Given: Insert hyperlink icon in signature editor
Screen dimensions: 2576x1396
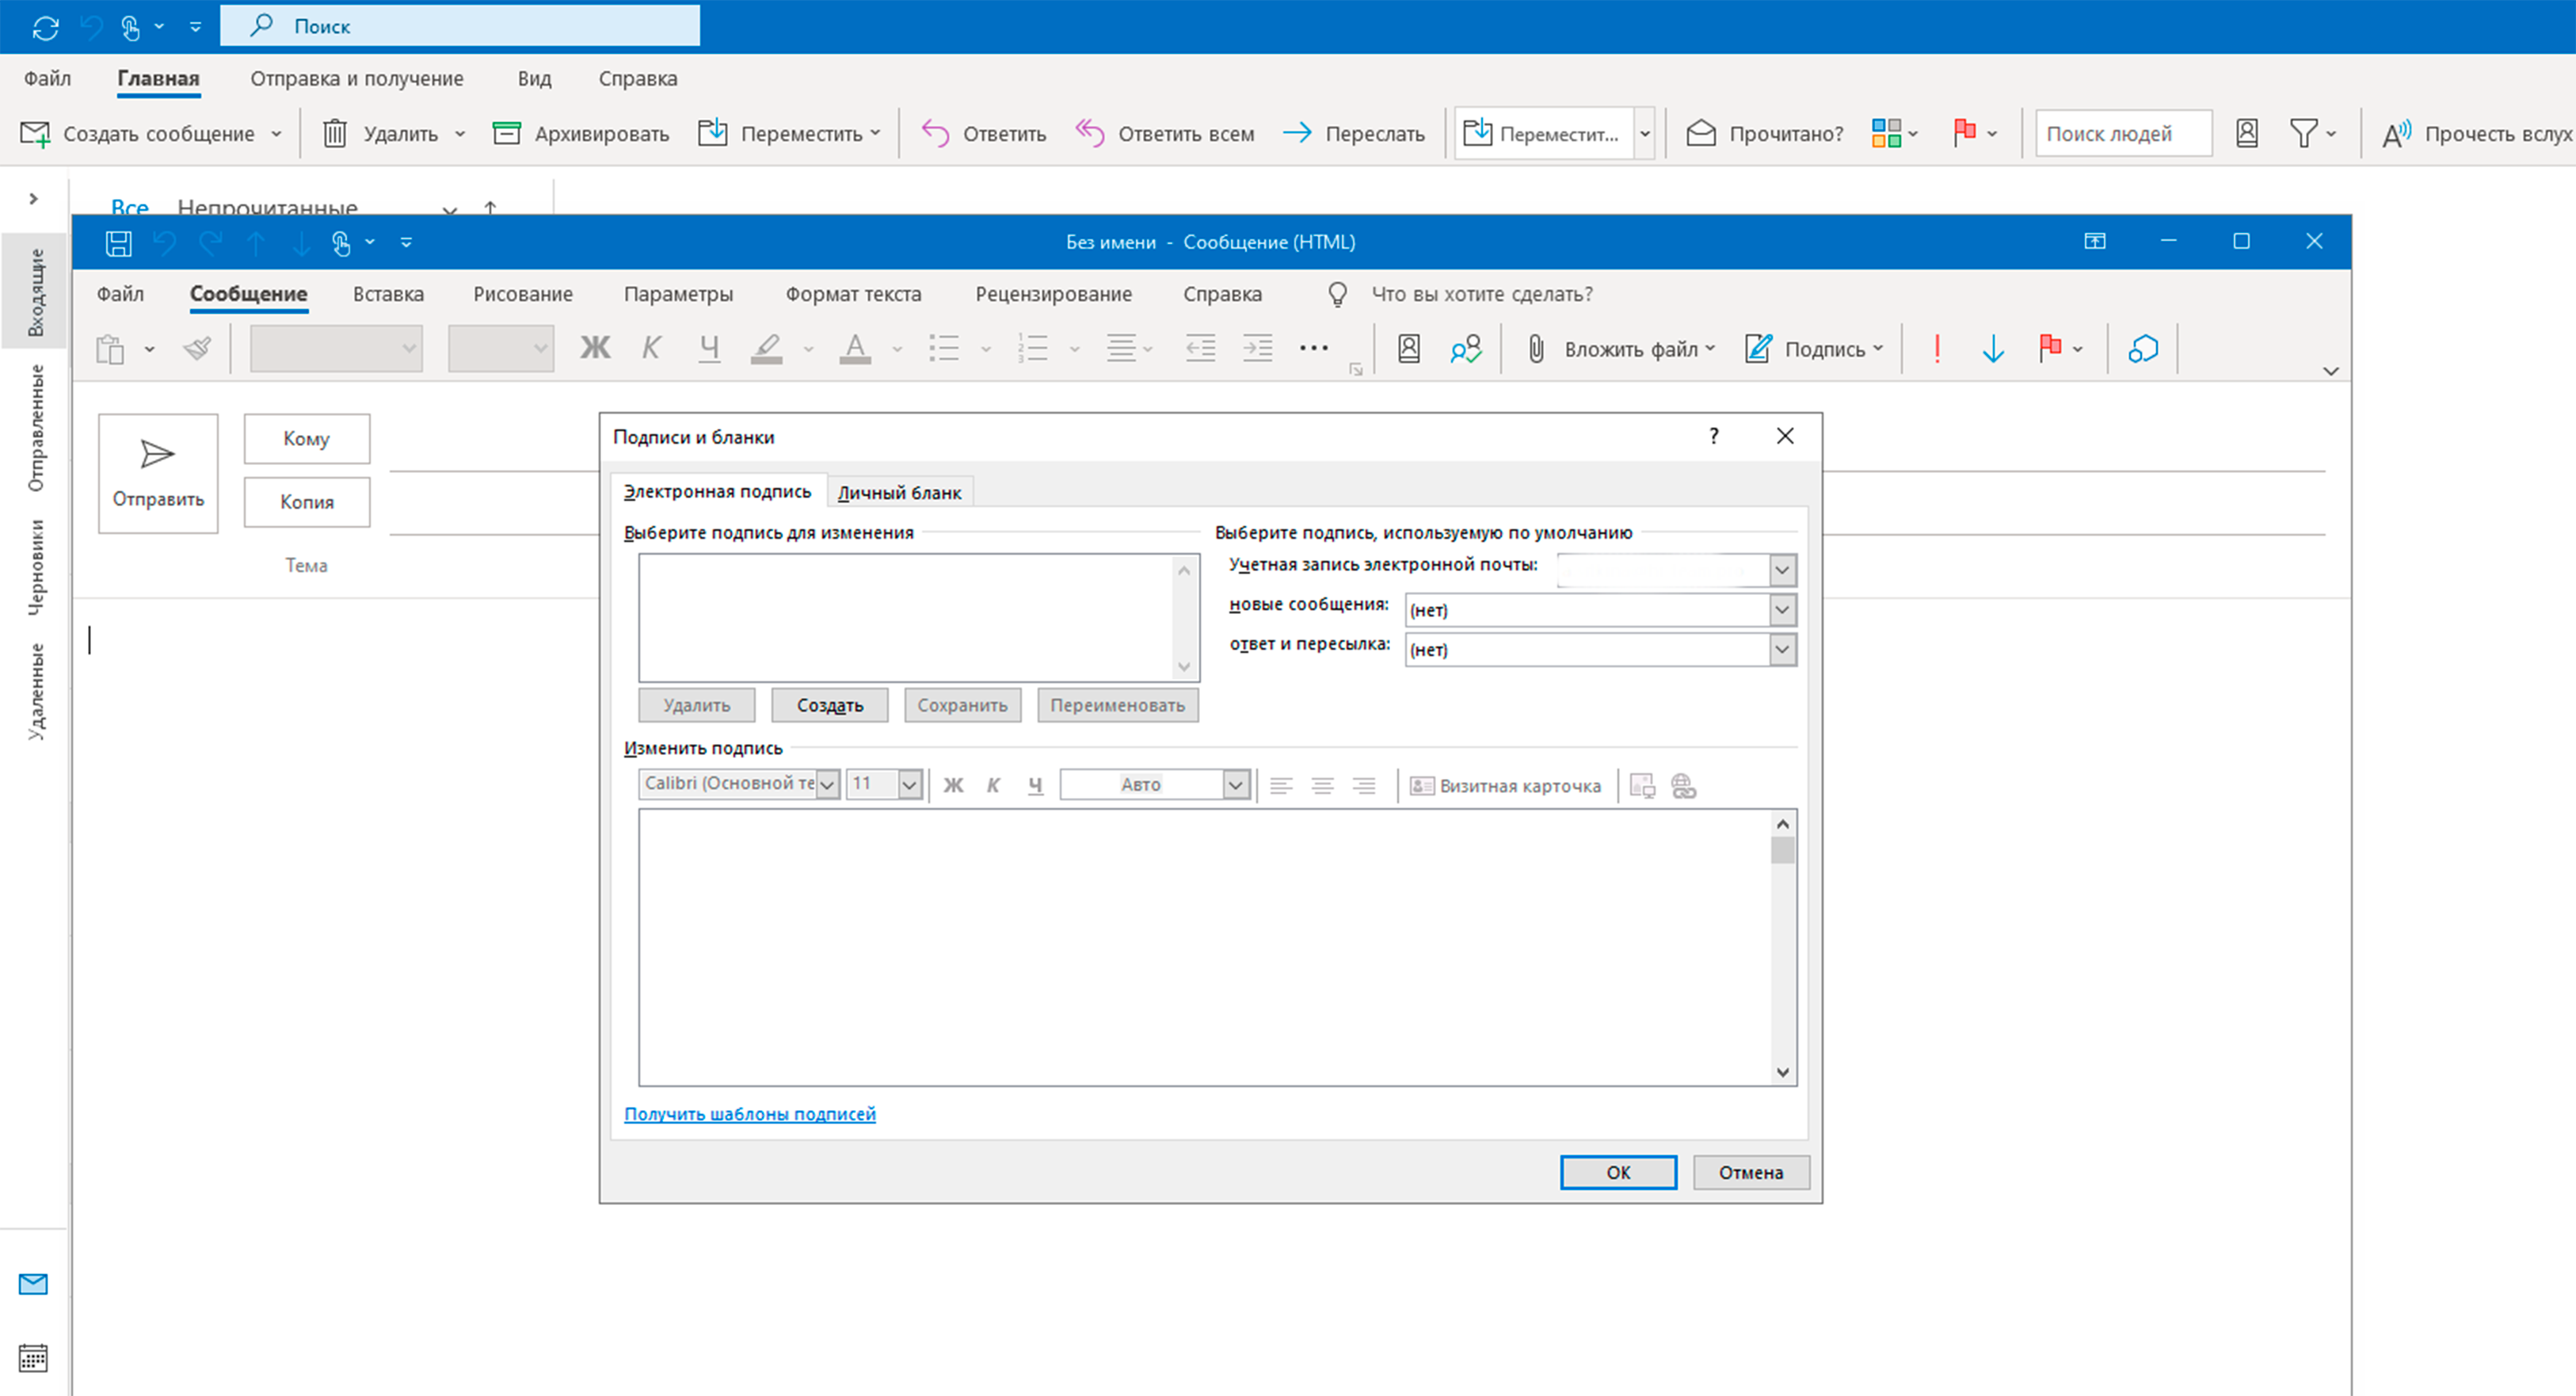Looking at the screenshot, I should [x=1684, y=786].
